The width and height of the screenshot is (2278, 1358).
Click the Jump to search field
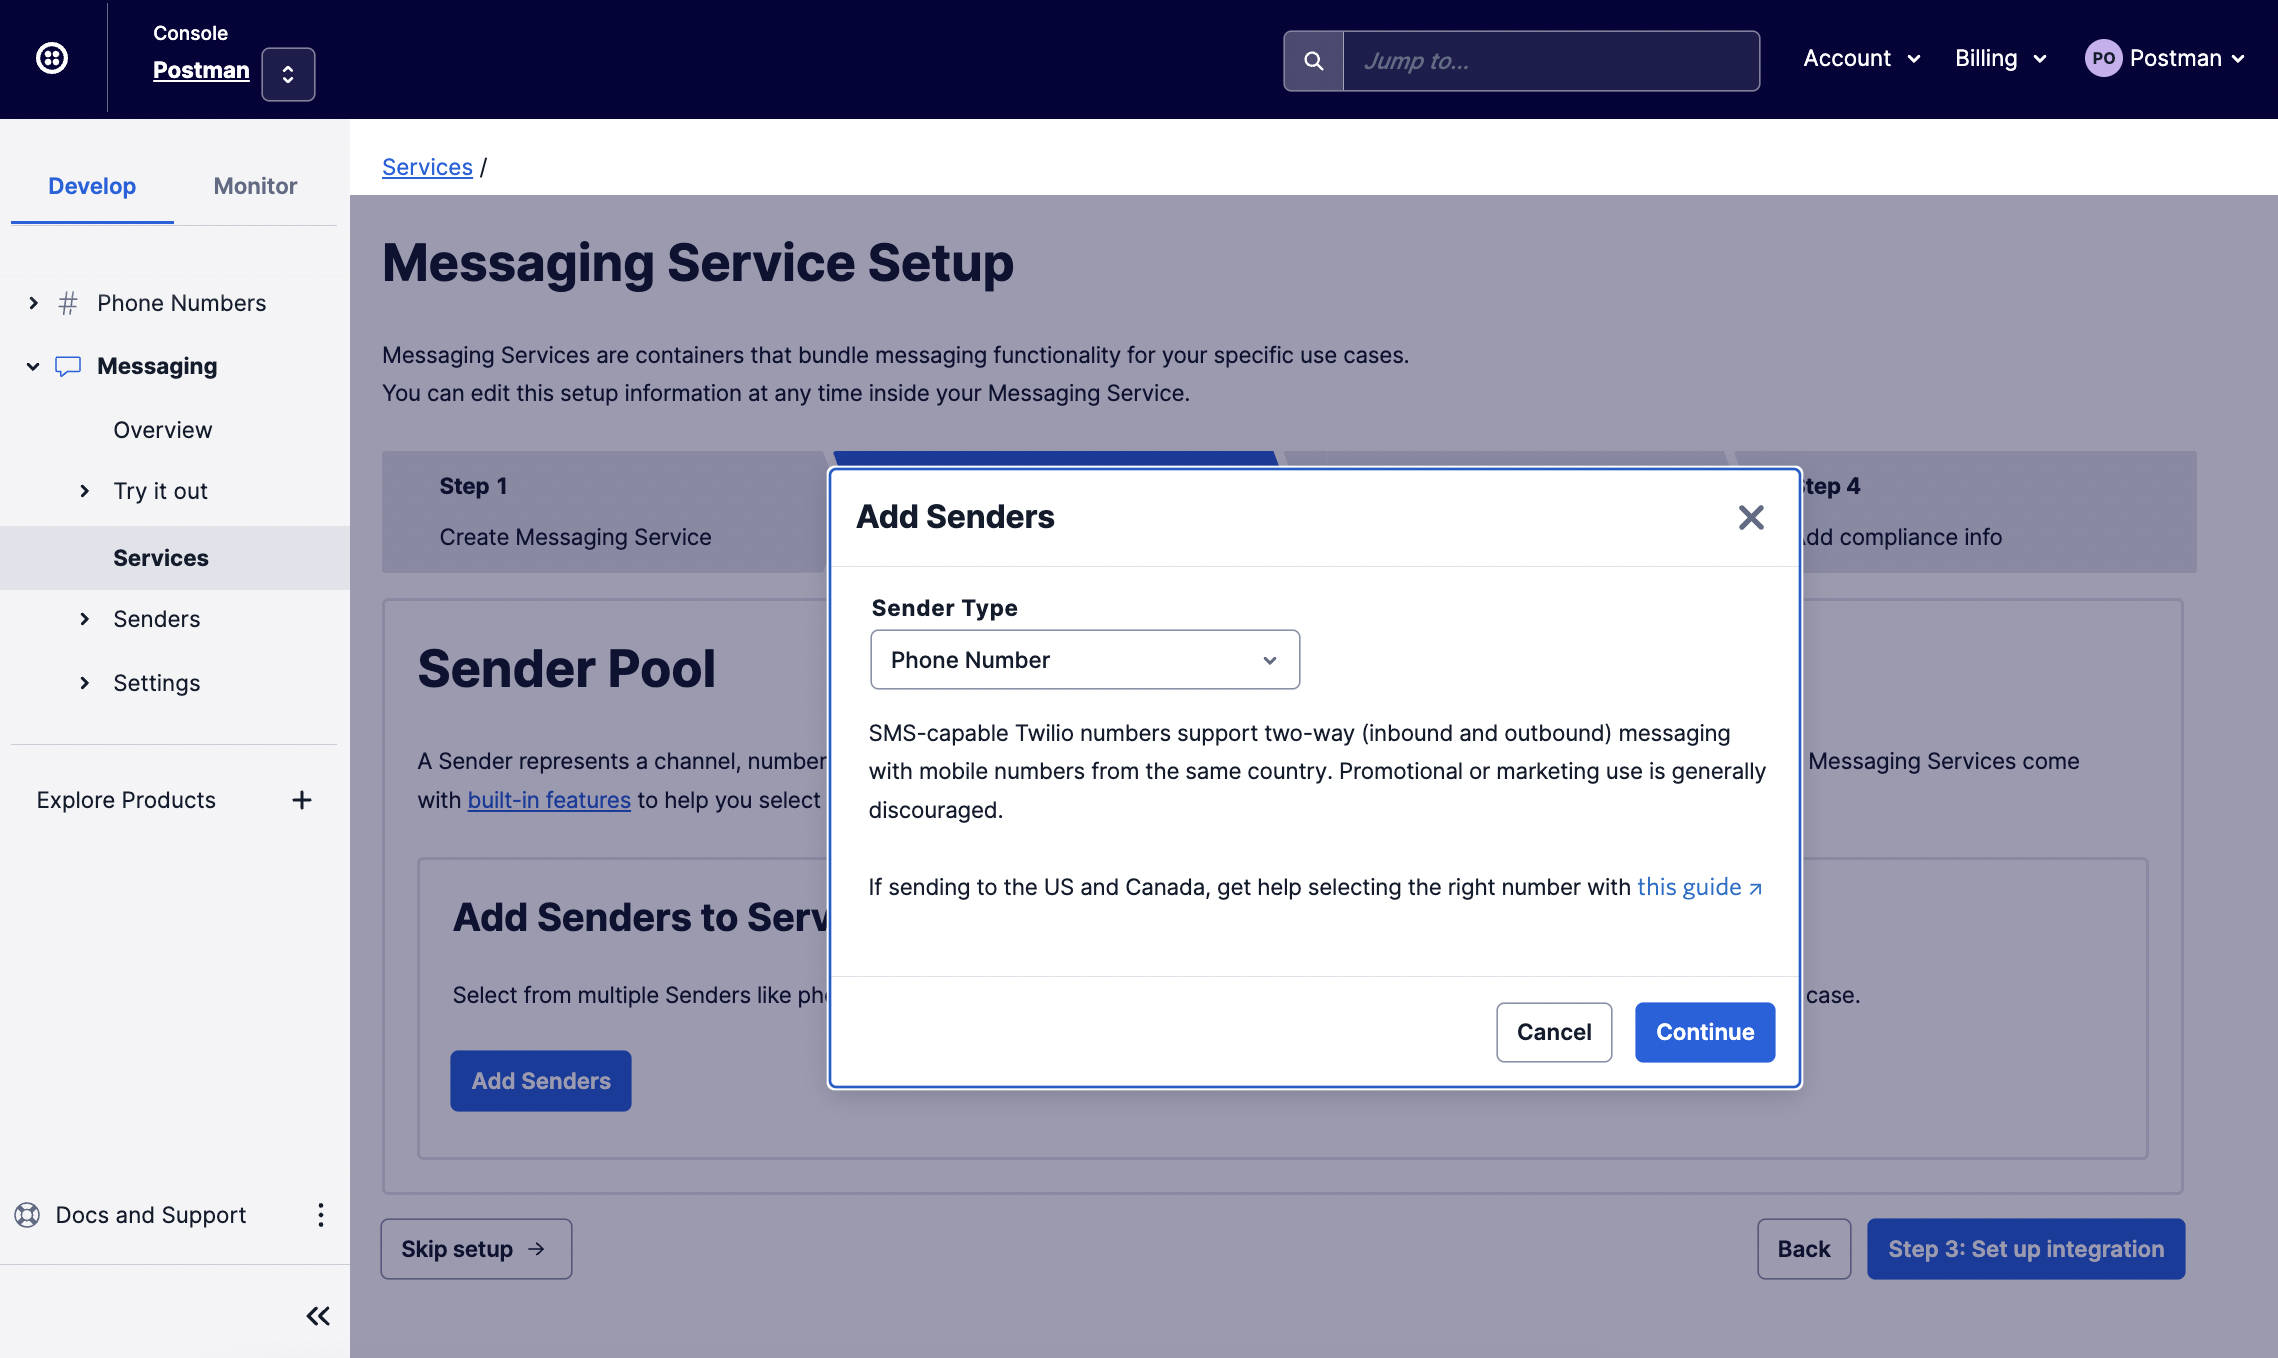click(x=1550, y=61)
